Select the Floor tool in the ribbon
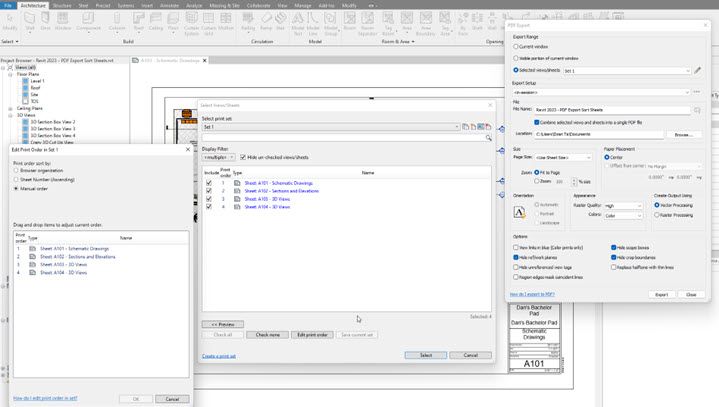The height and width of the screenshot is (407, 719). pyautogui.click(x=173, y=21)
